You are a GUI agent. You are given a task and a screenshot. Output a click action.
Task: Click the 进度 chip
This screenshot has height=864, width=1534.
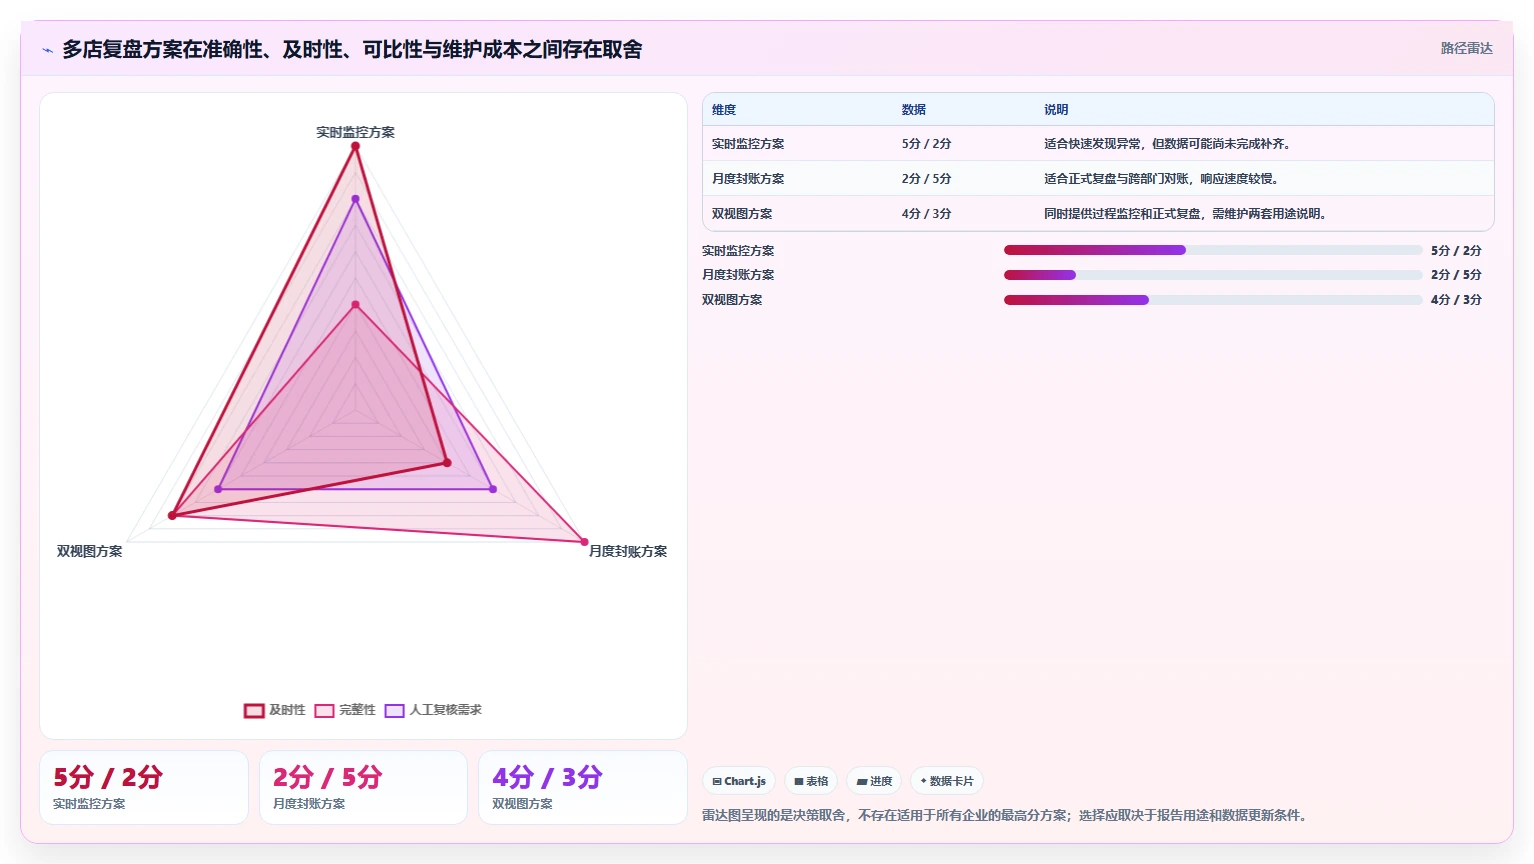coord(874,781)
